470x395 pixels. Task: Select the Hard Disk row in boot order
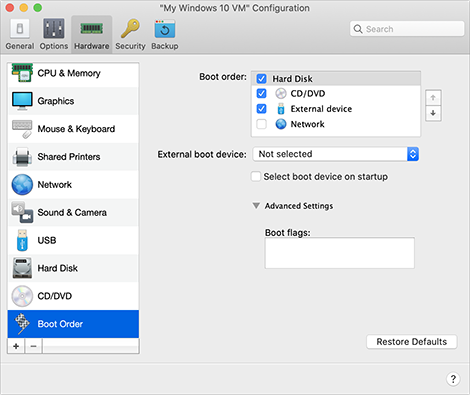(x=336, y=79)
